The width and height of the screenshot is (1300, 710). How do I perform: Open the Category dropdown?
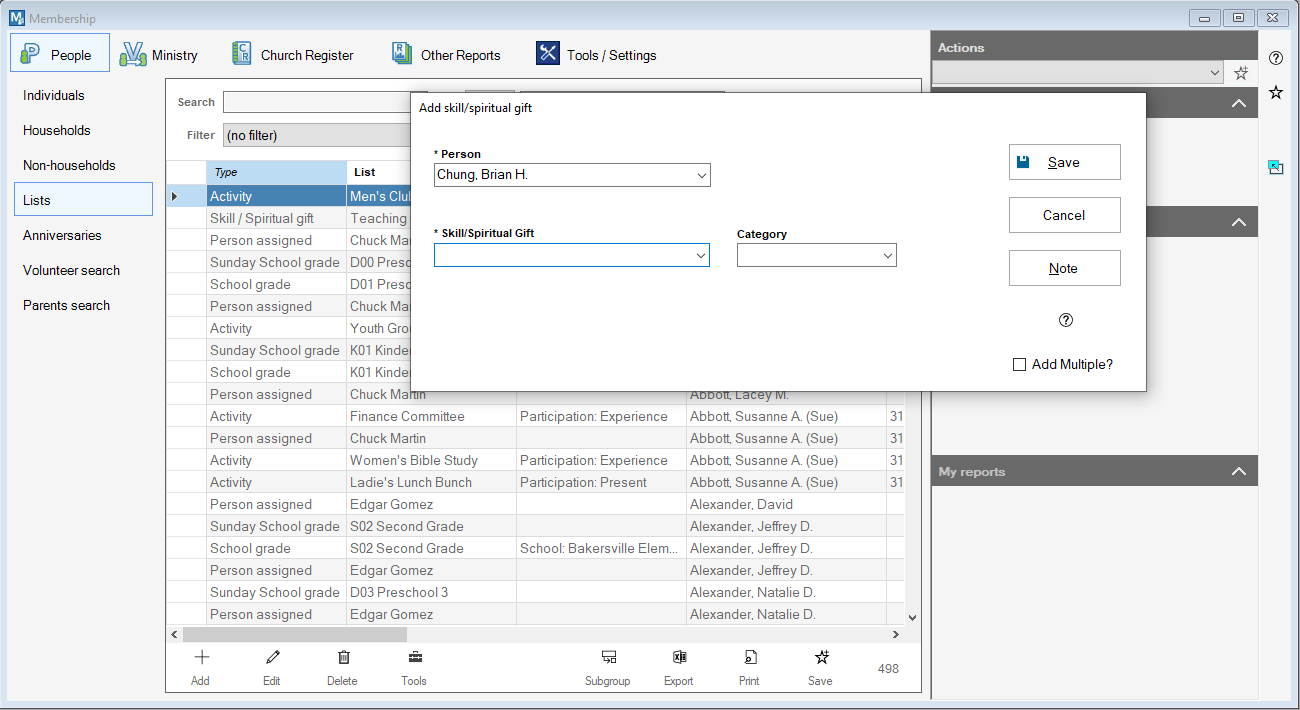888,256
